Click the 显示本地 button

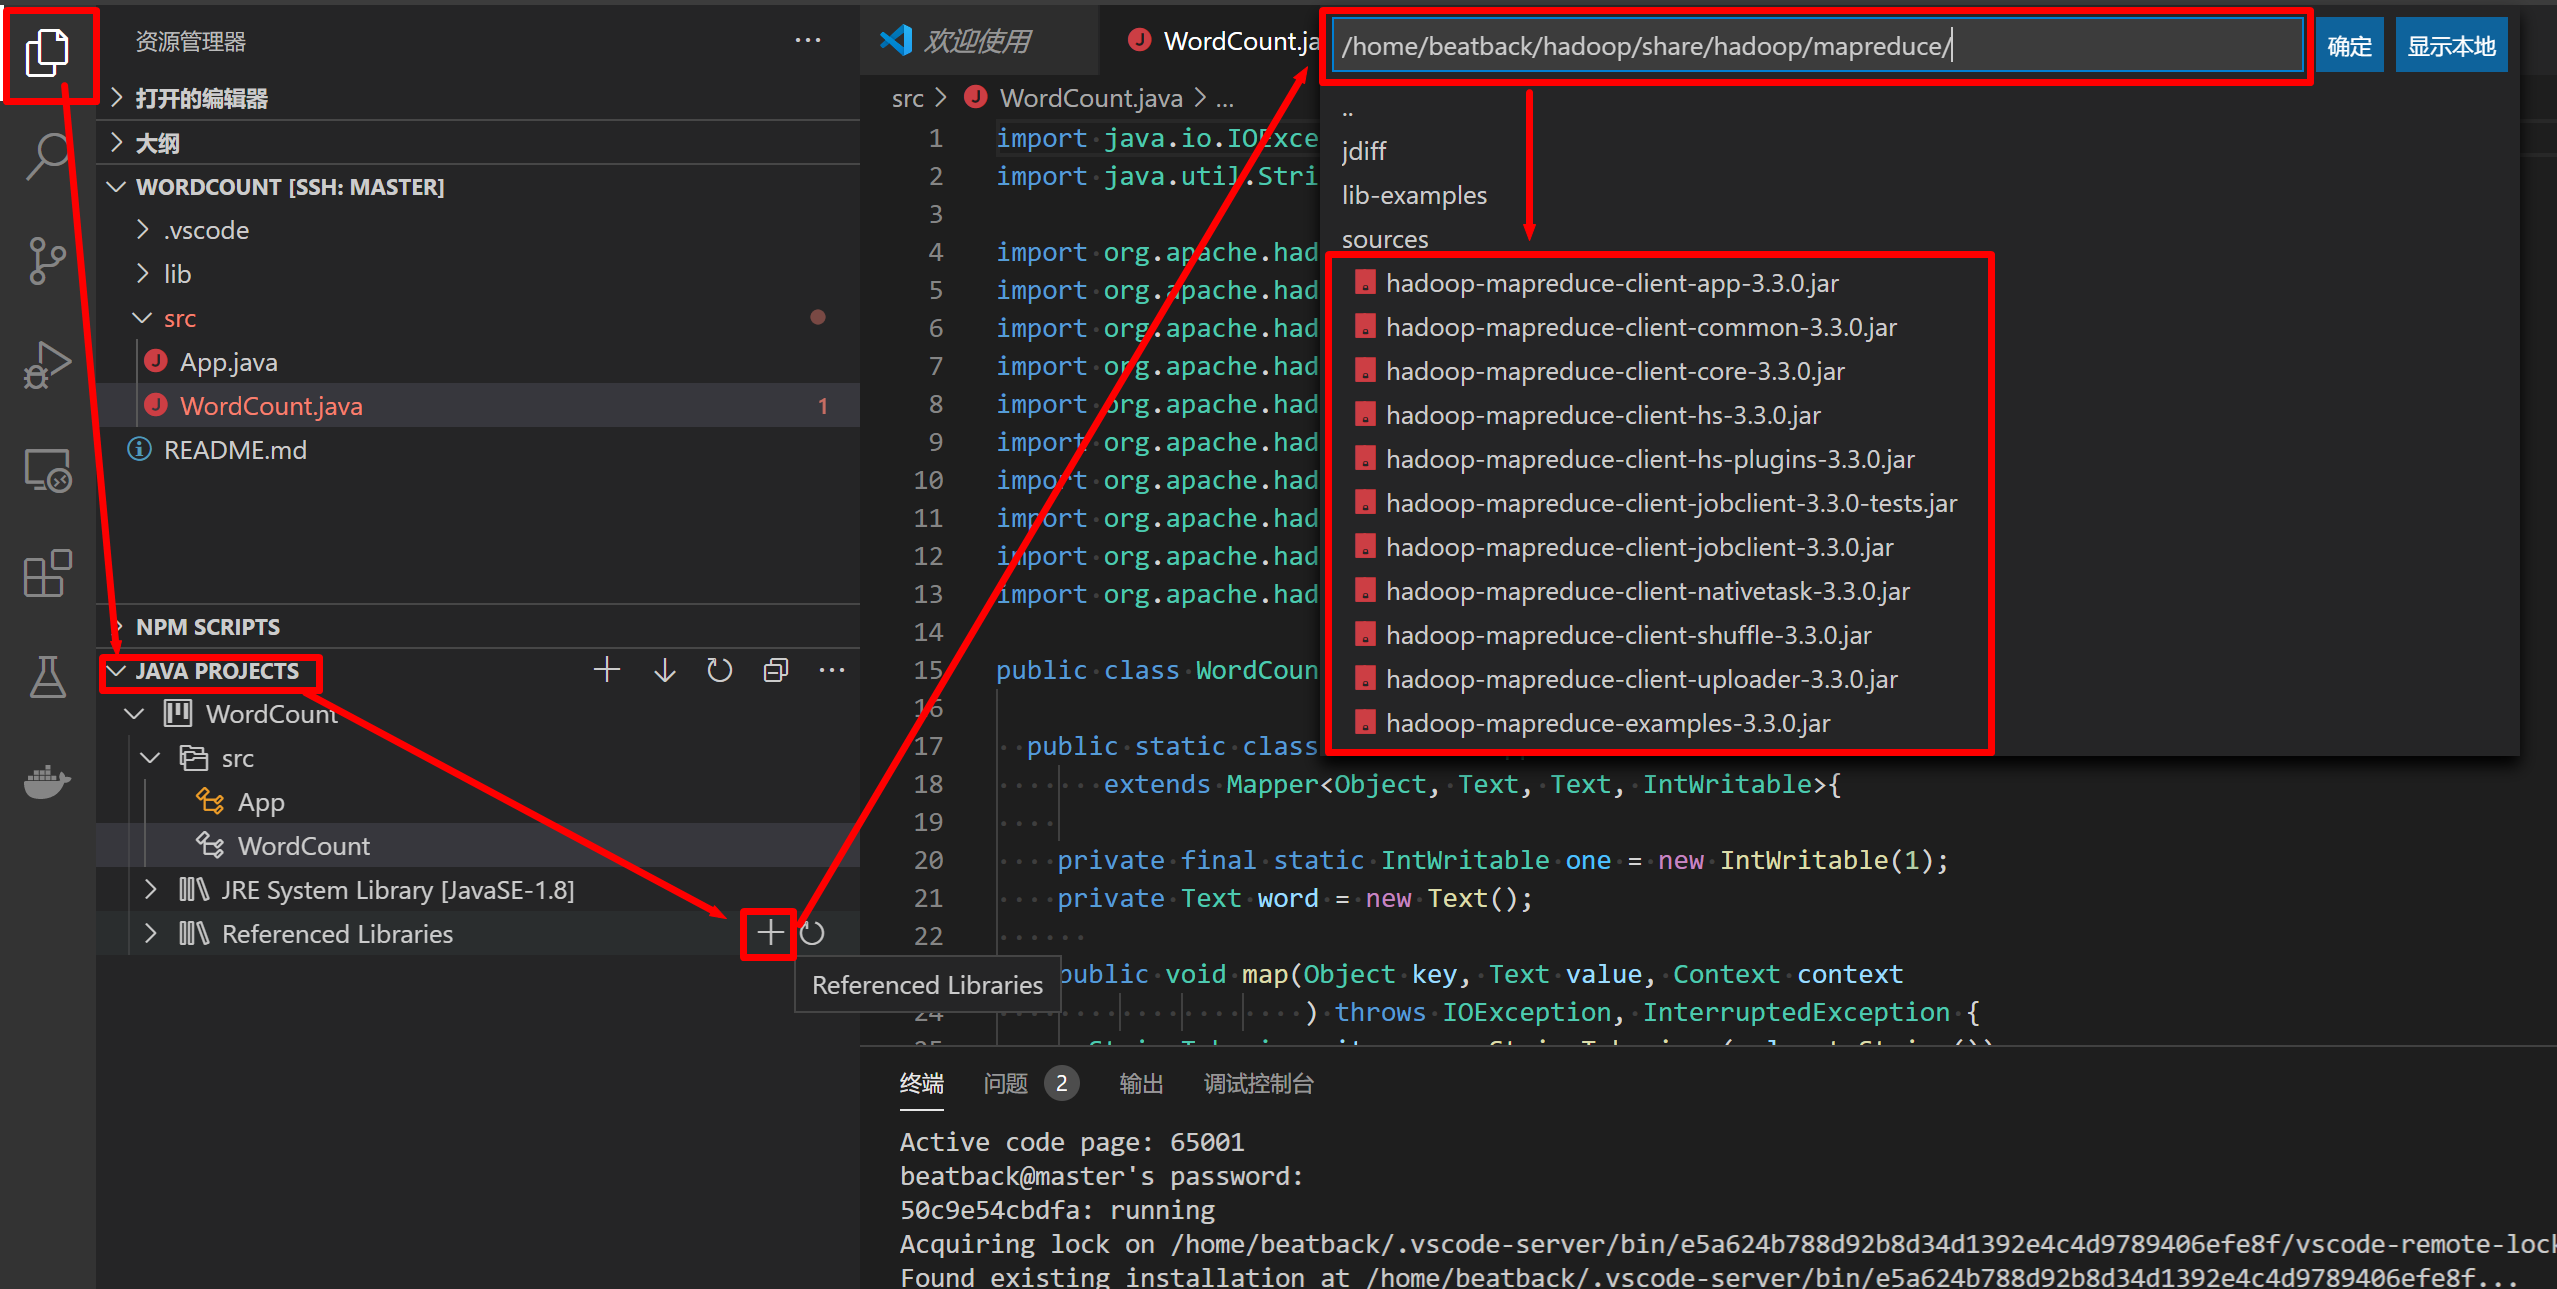tap(2450, 45)
